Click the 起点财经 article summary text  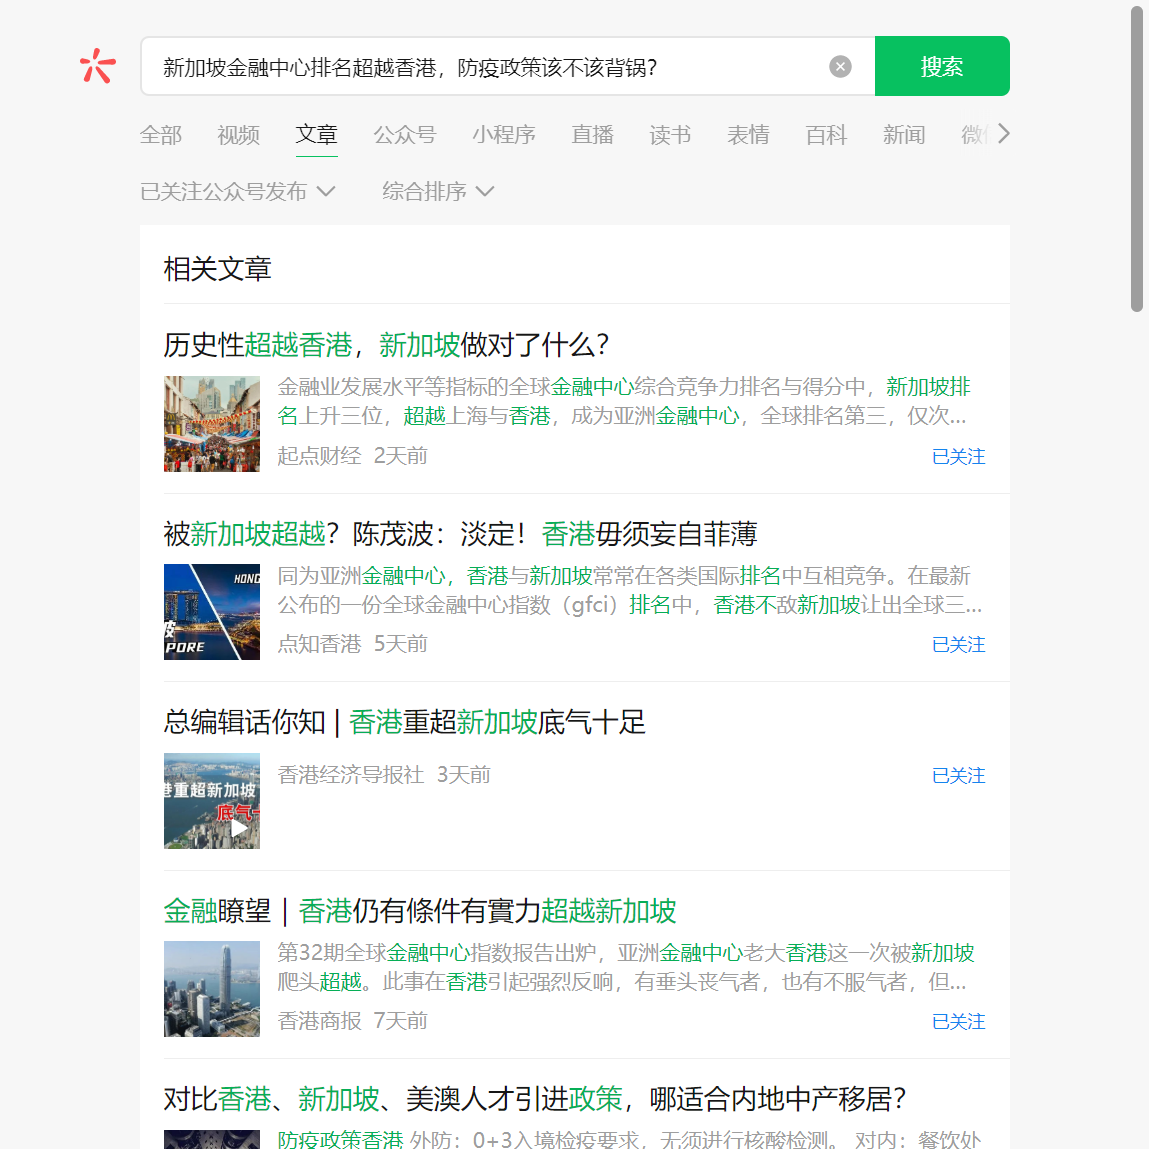pos(624,401)
